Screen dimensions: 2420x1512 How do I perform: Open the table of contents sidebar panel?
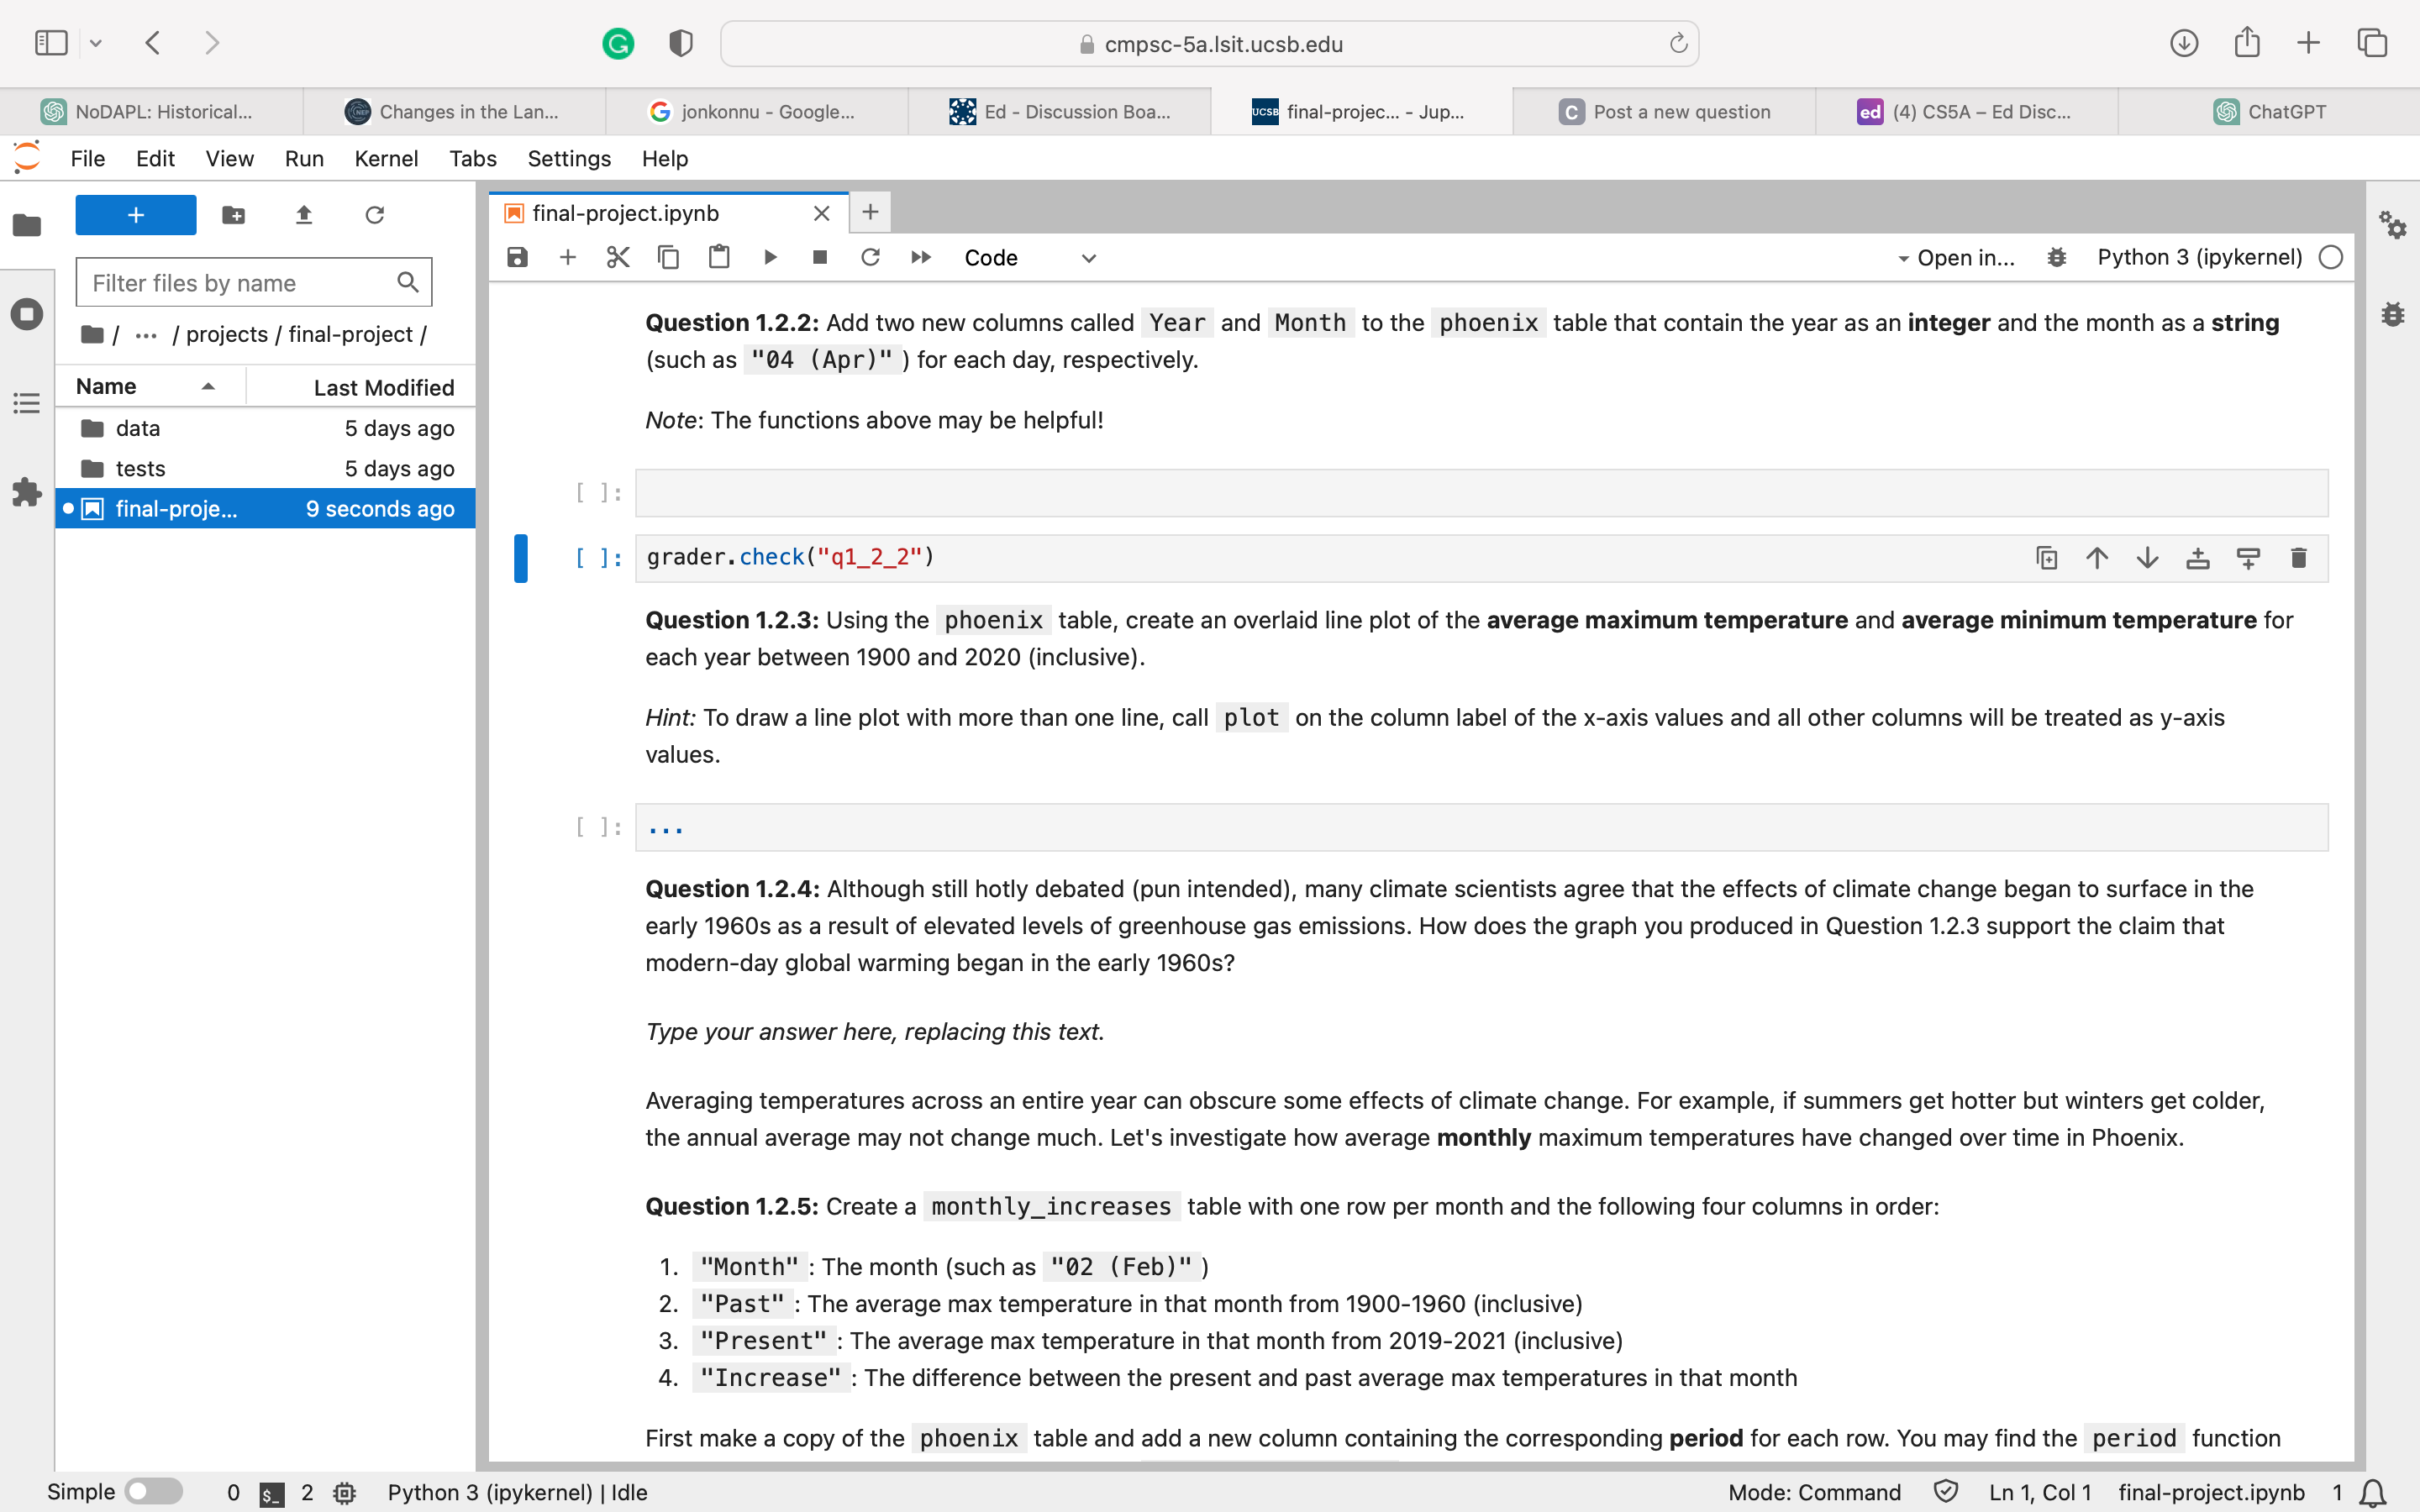click(x=26, y=403)
